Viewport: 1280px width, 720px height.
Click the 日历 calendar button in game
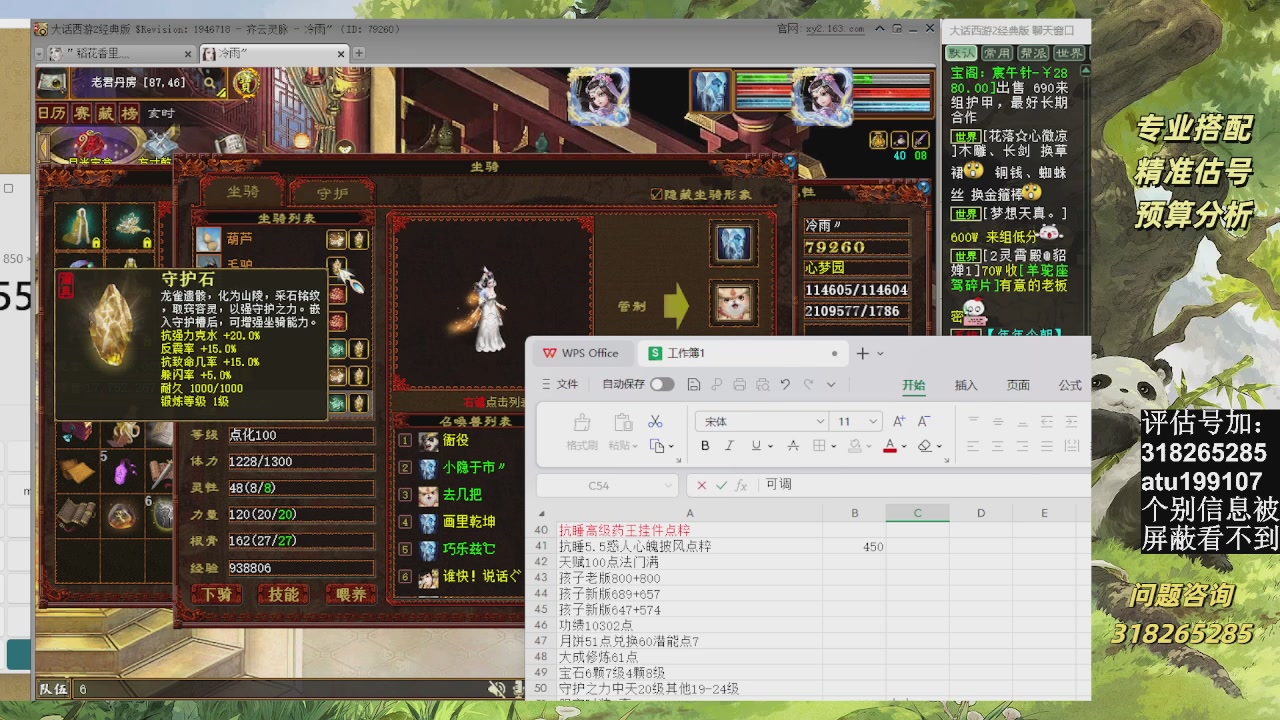pos(52,114)
